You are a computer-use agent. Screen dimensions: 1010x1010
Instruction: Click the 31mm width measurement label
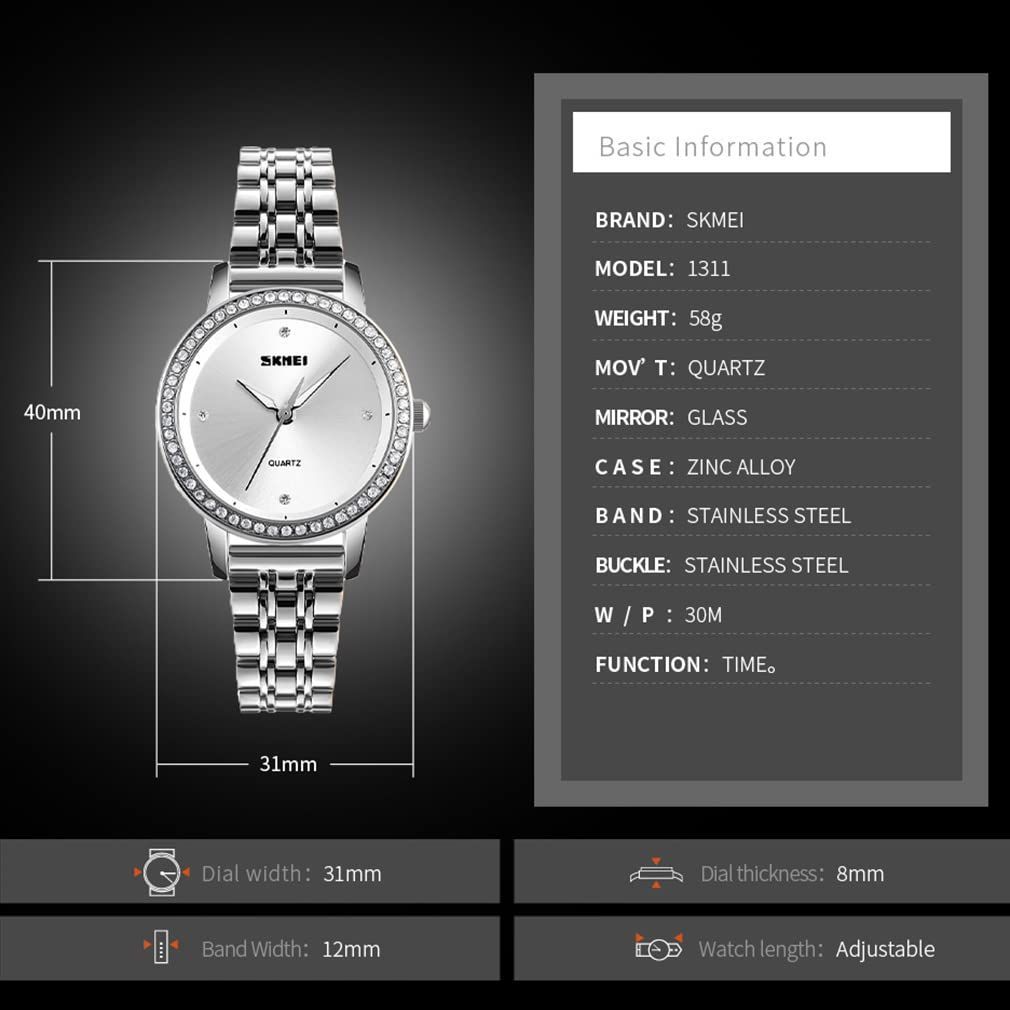[x=288, y=764]
